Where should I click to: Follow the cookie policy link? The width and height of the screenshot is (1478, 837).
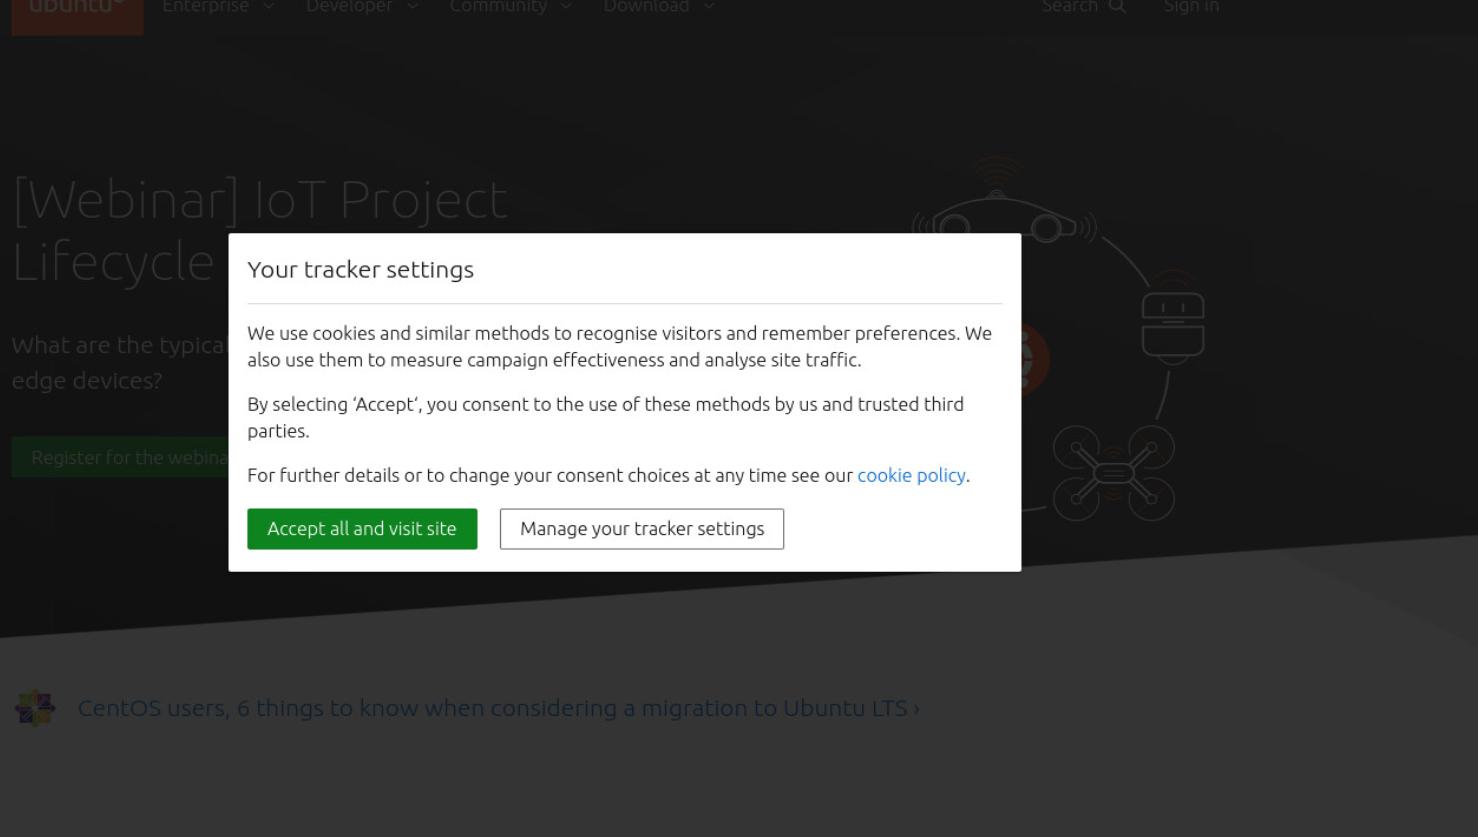pyautogui.click(x=911, y=476)
